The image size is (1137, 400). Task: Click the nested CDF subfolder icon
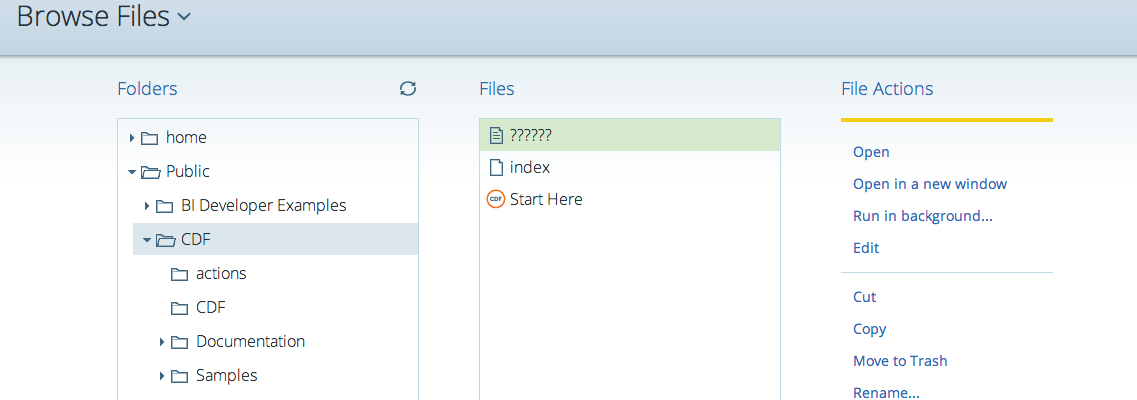[x=180, y=308]
